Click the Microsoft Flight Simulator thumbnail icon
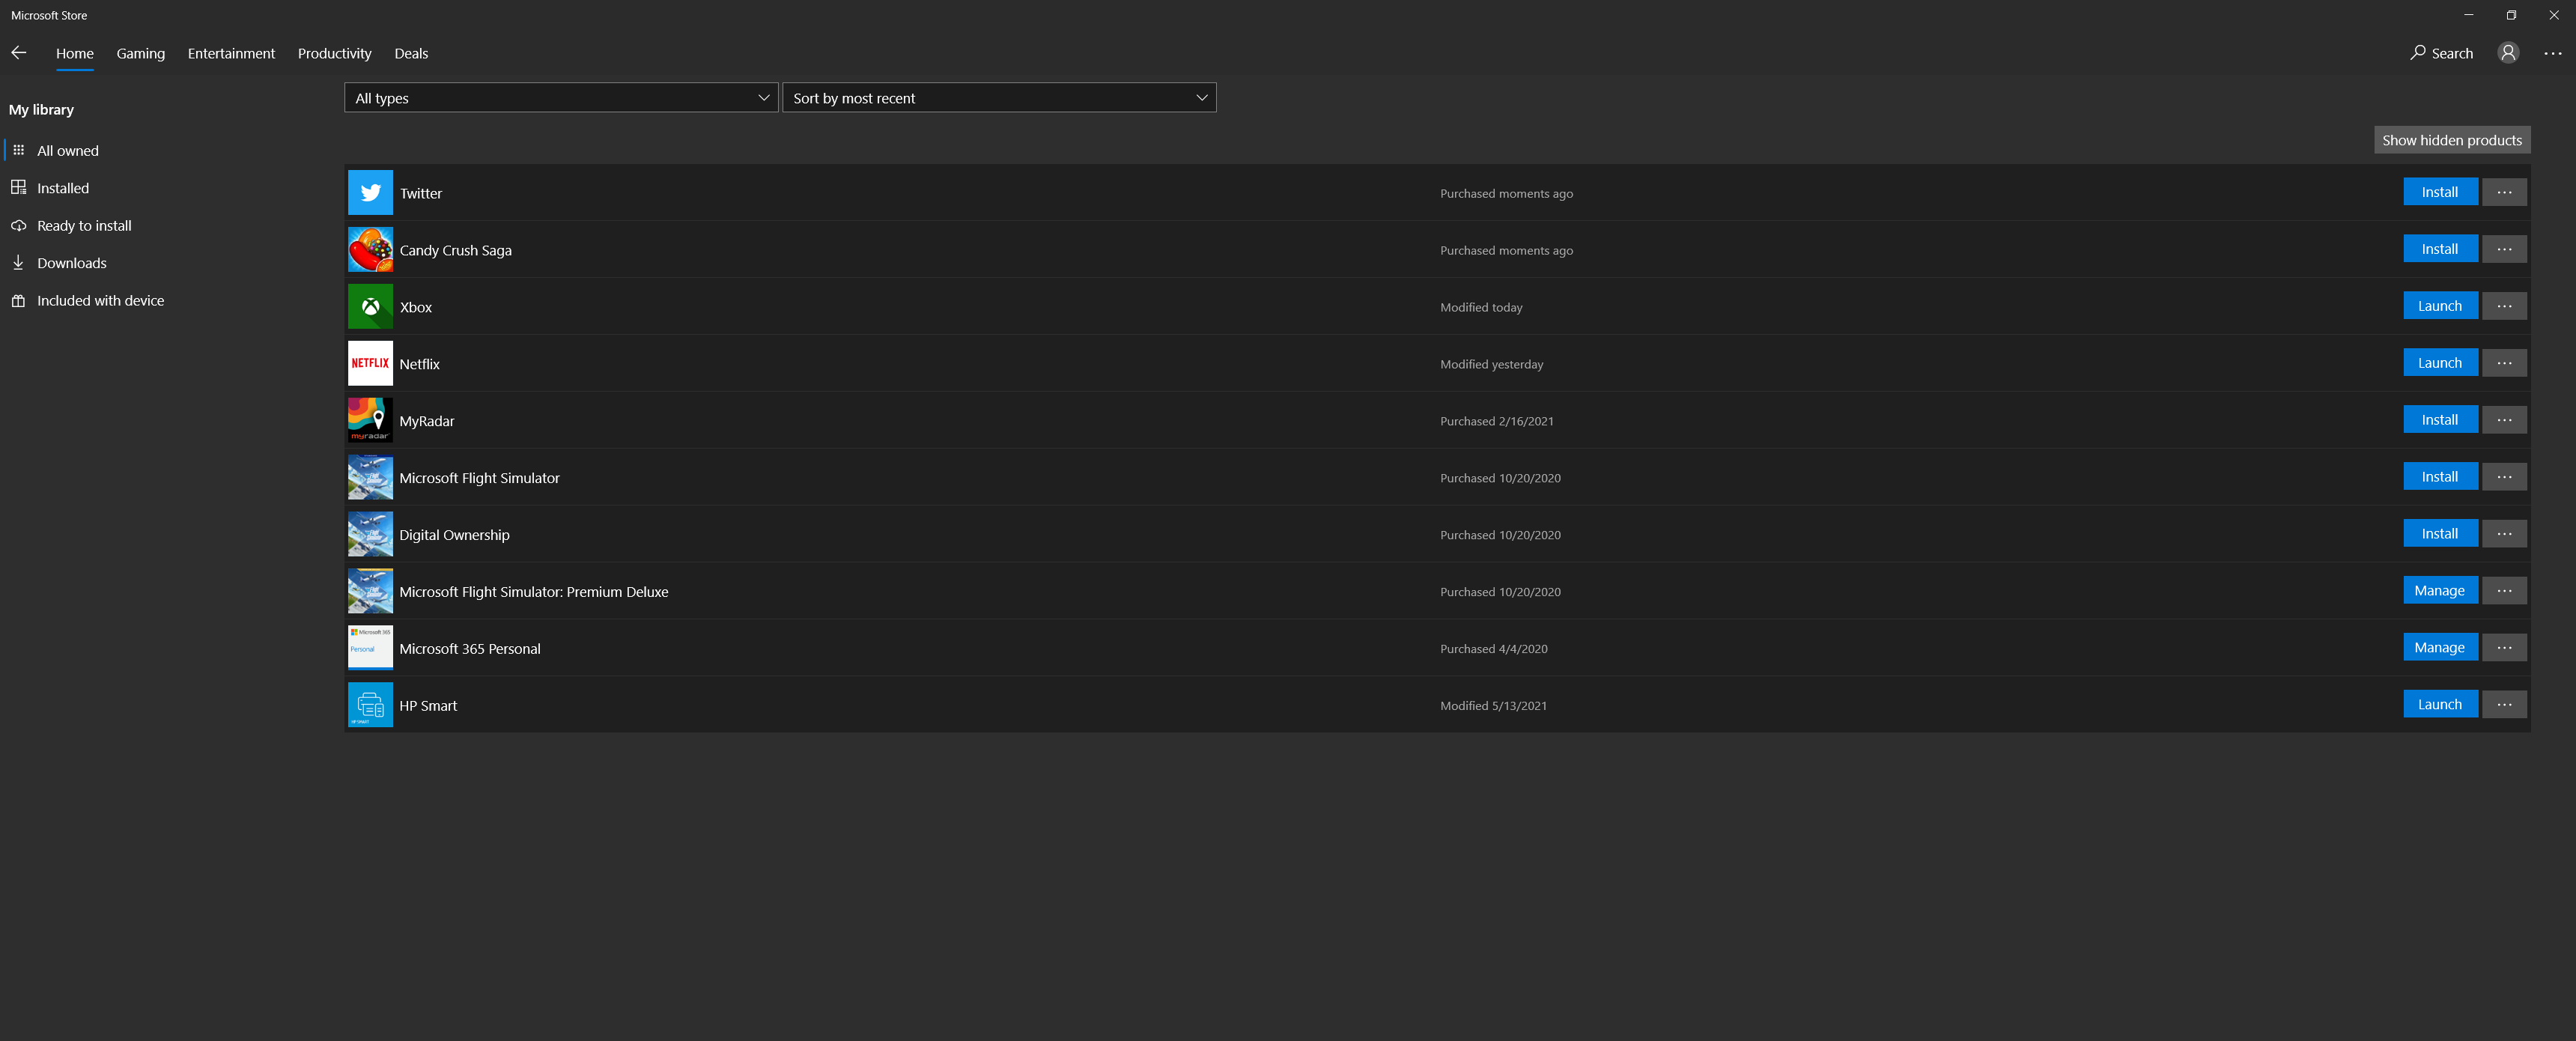Image resolution: width=2576 pixels, height=1041 pixels. pos(370,477)
